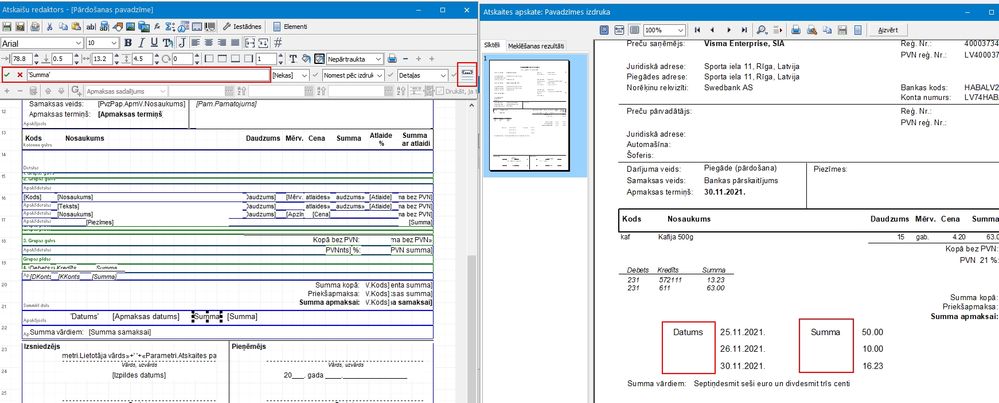The image size is (999, 403).
Task: Click the Aizvērt button to close the preview
Action: tap(887, 31)
